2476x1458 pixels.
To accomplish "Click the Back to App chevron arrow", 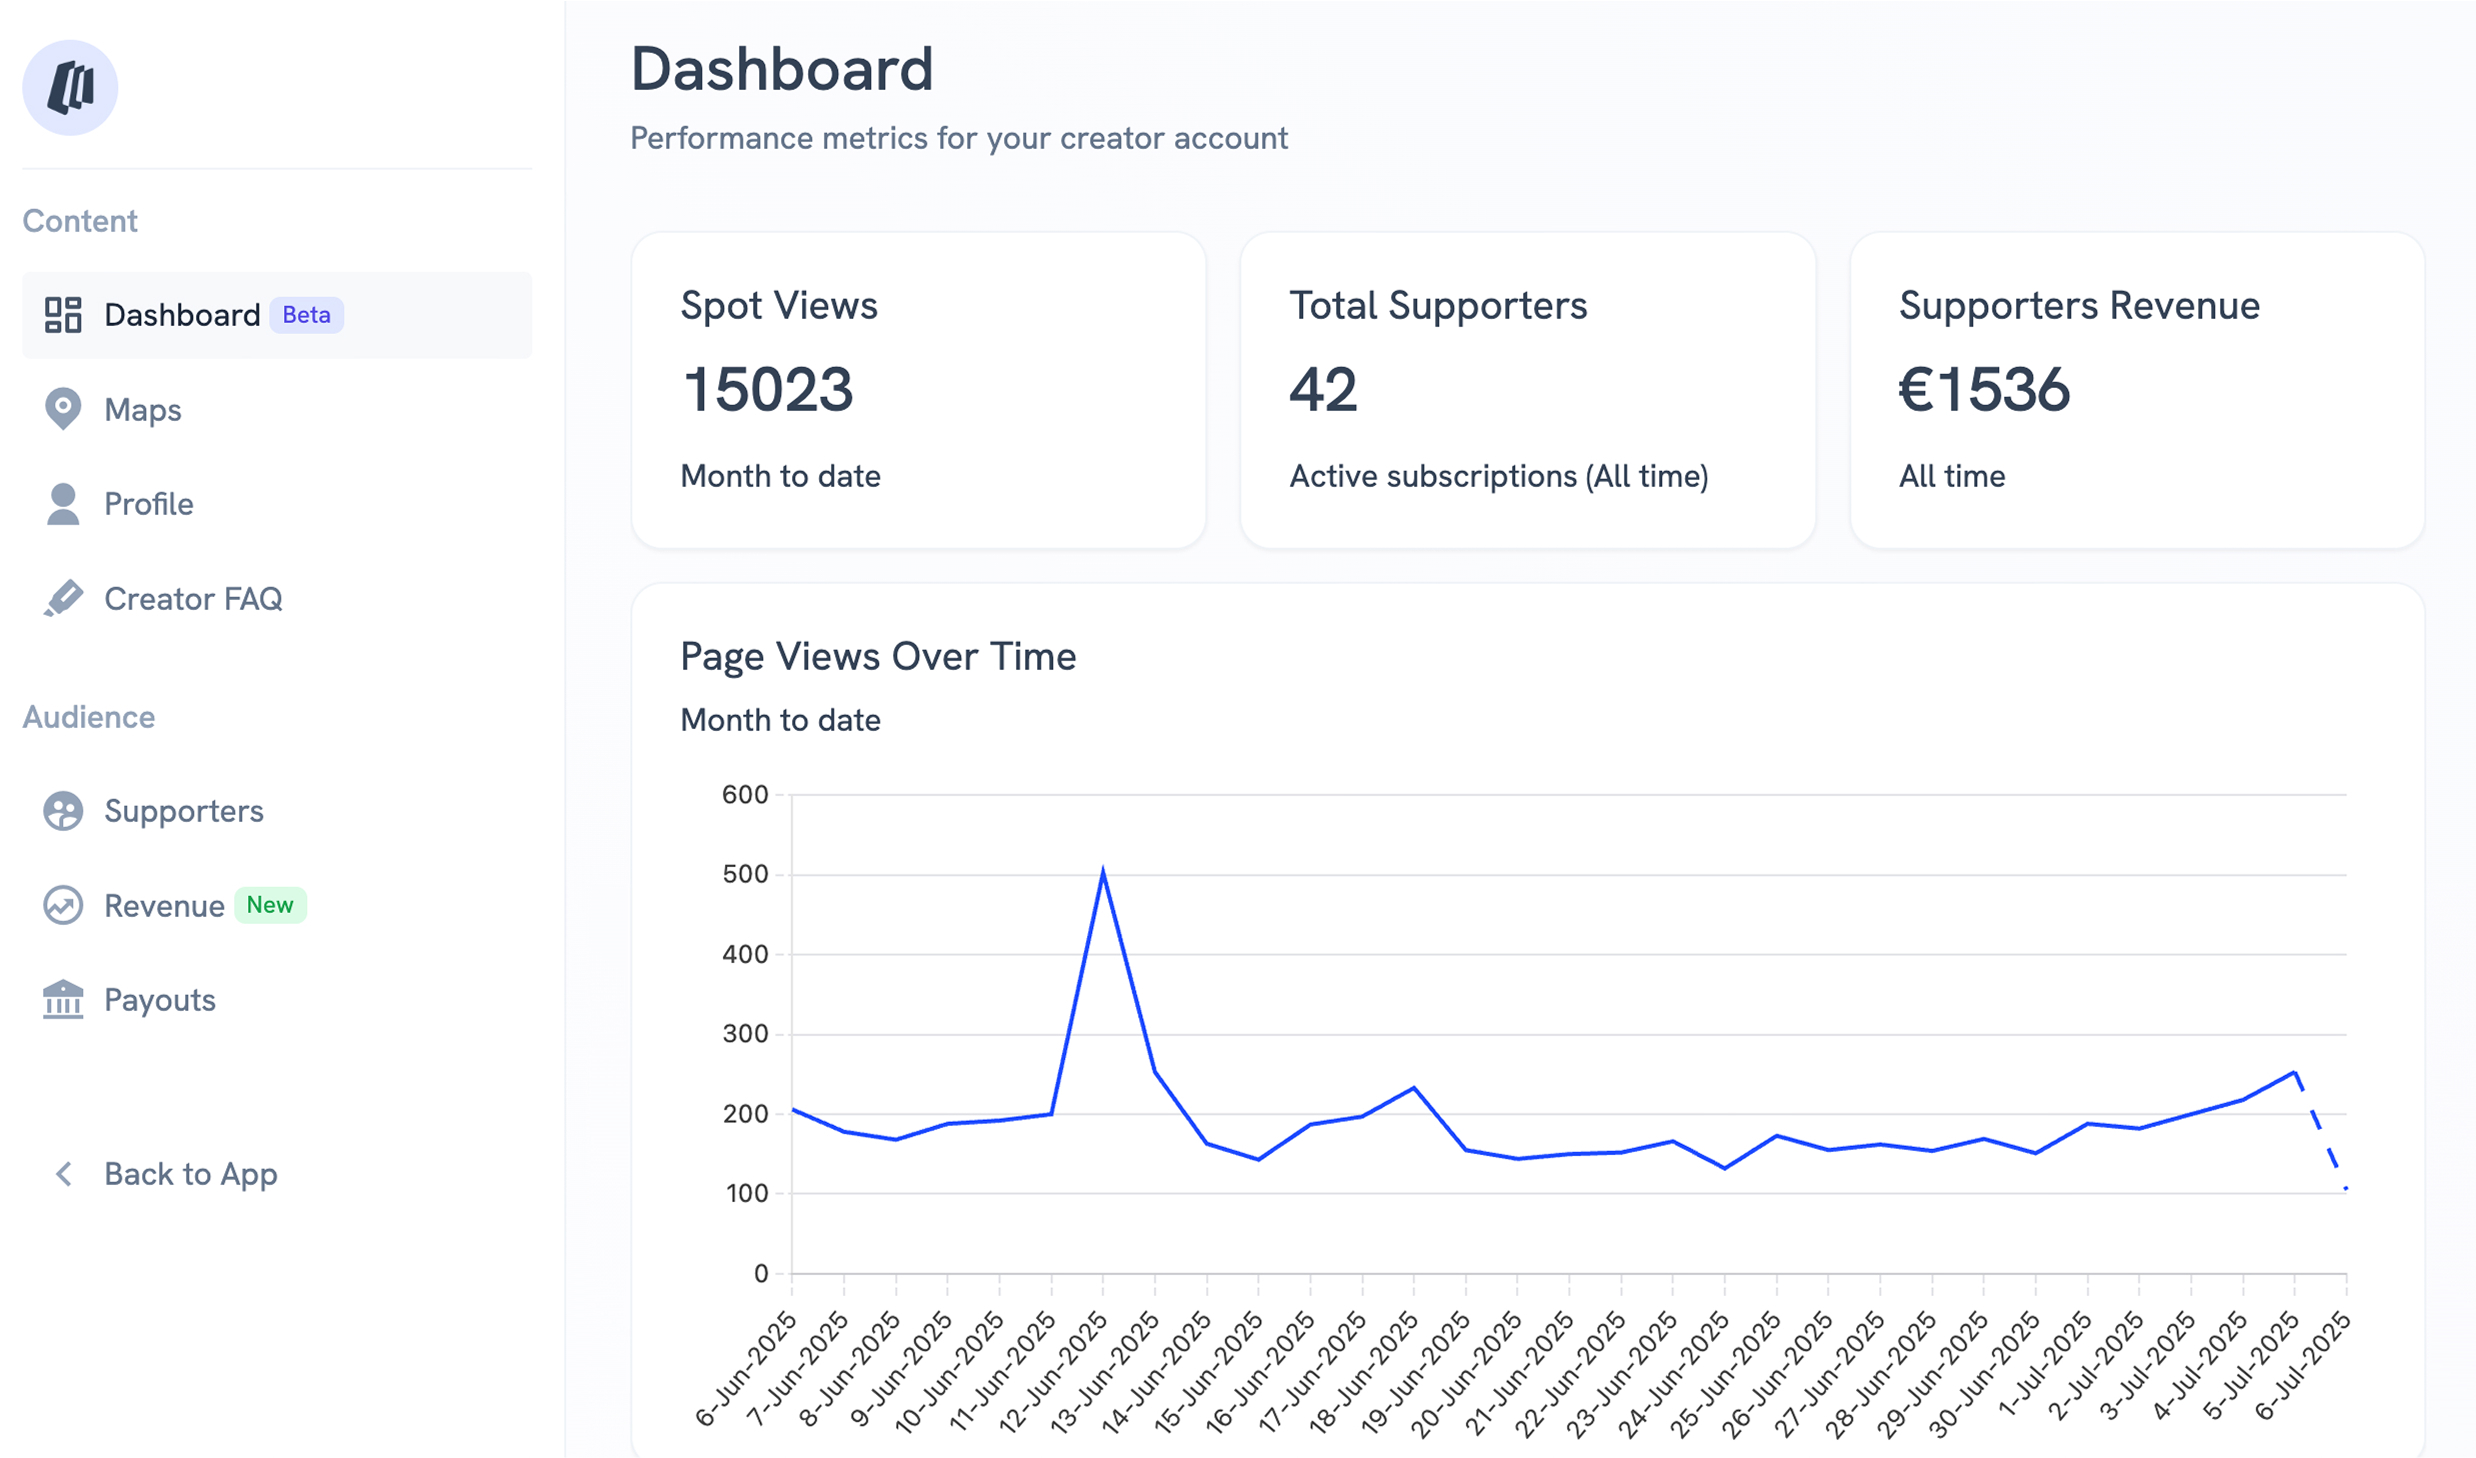I will coord(64,1173).
